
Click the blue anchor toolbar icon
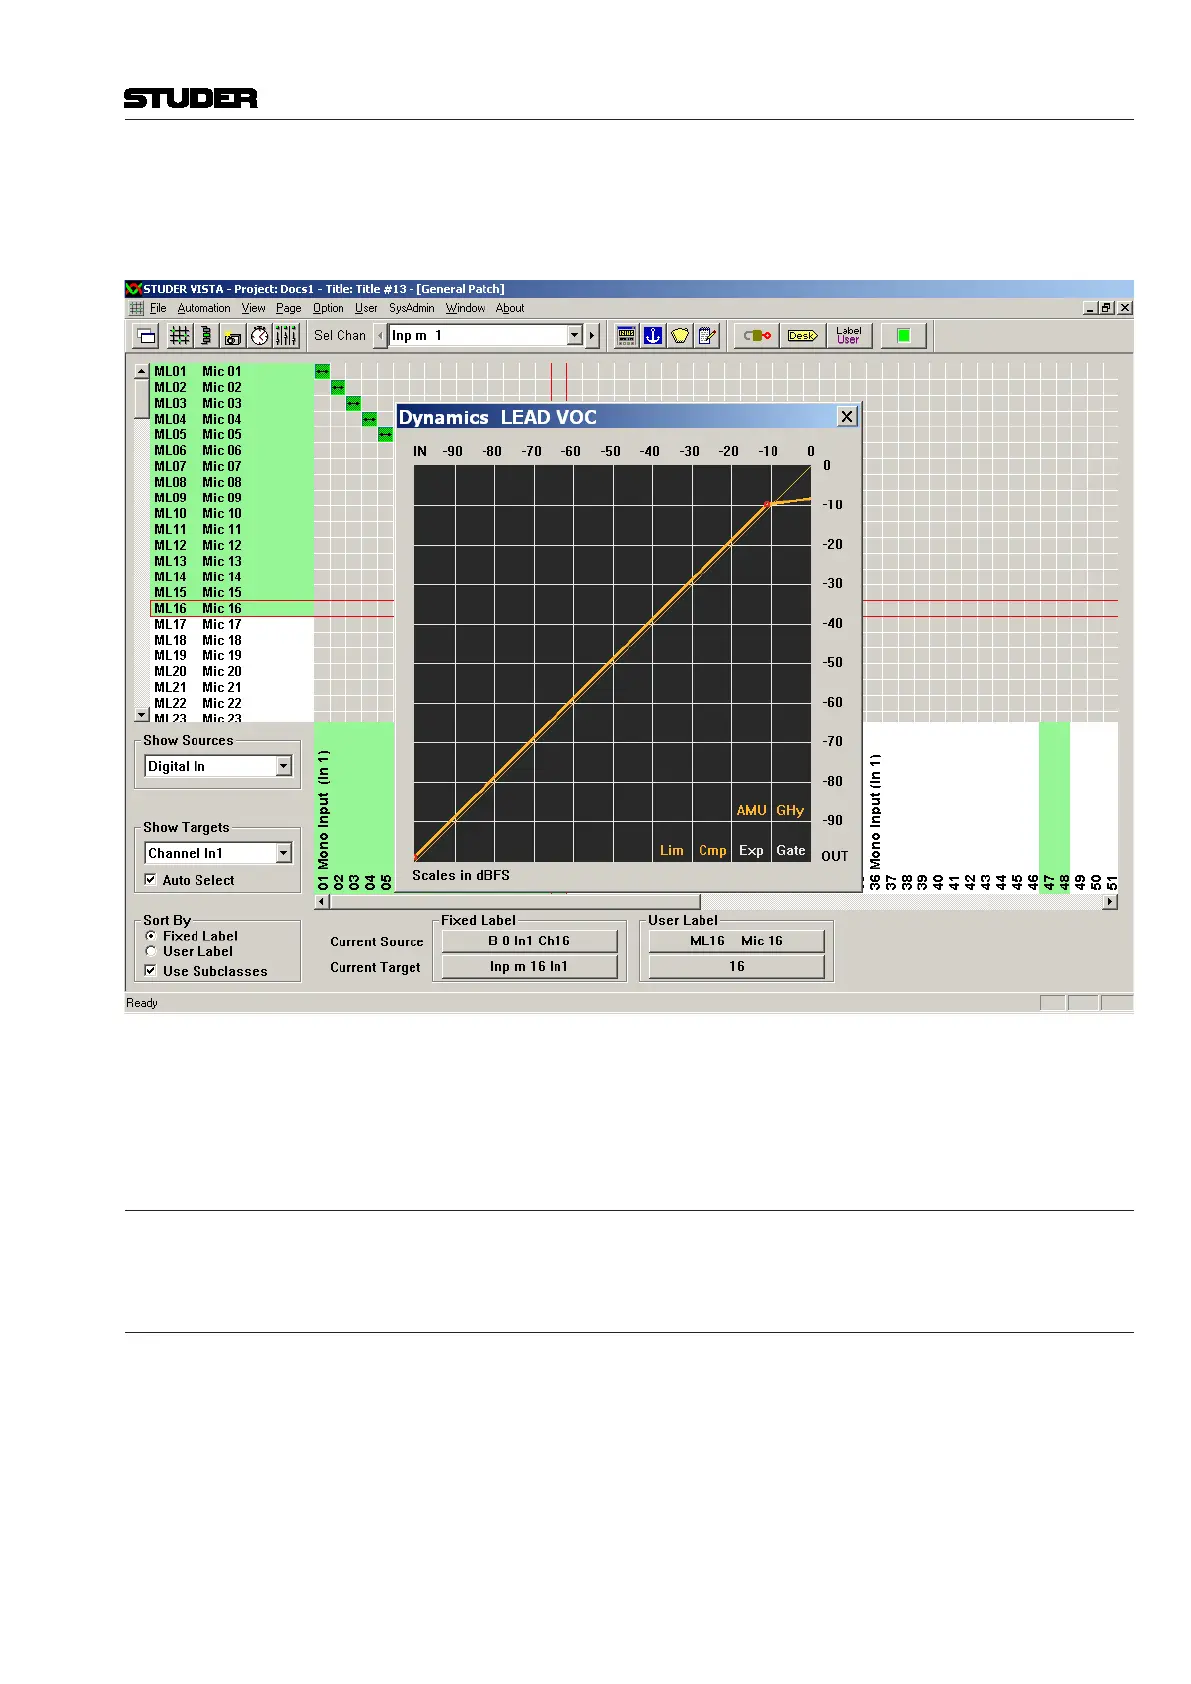click(653, 336)
